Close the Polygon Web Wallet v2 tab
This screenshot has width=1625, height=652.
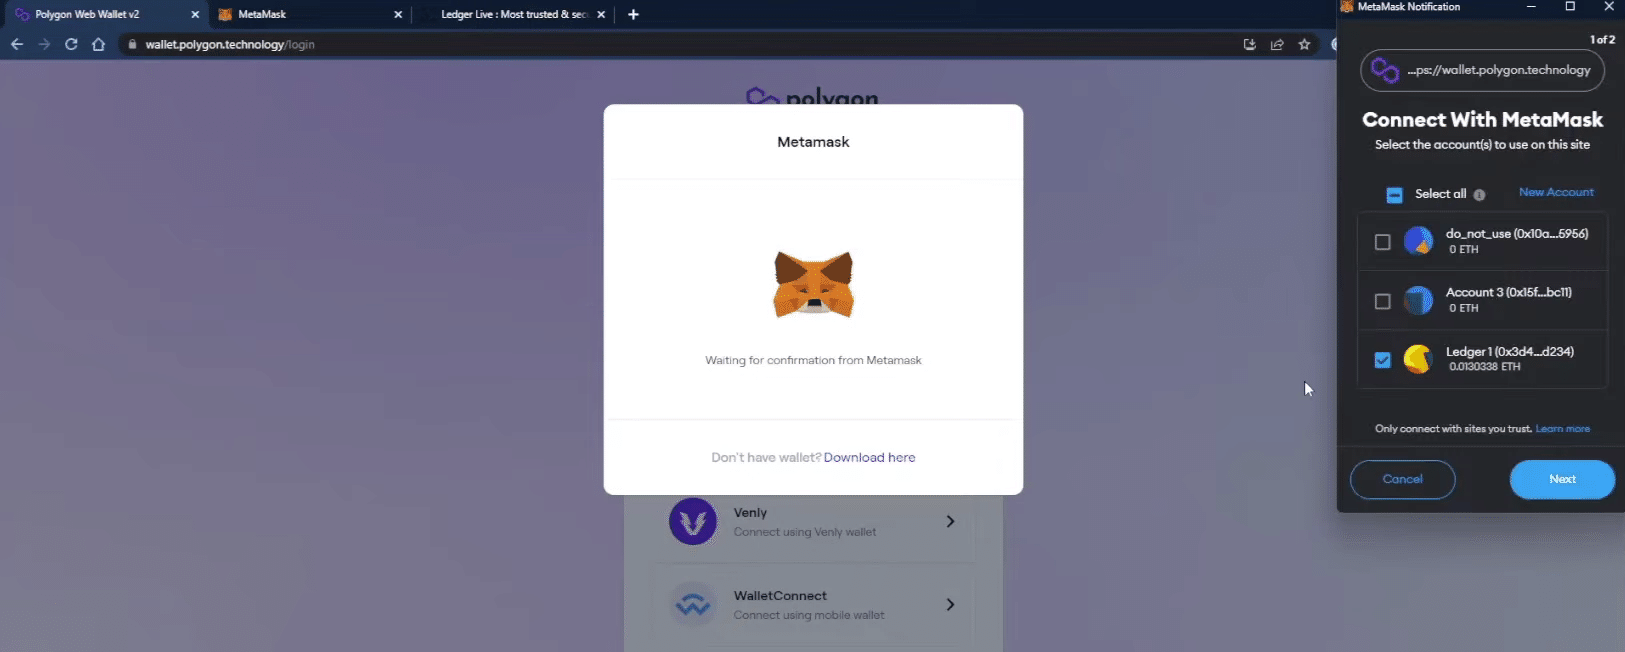coord(195,14)
